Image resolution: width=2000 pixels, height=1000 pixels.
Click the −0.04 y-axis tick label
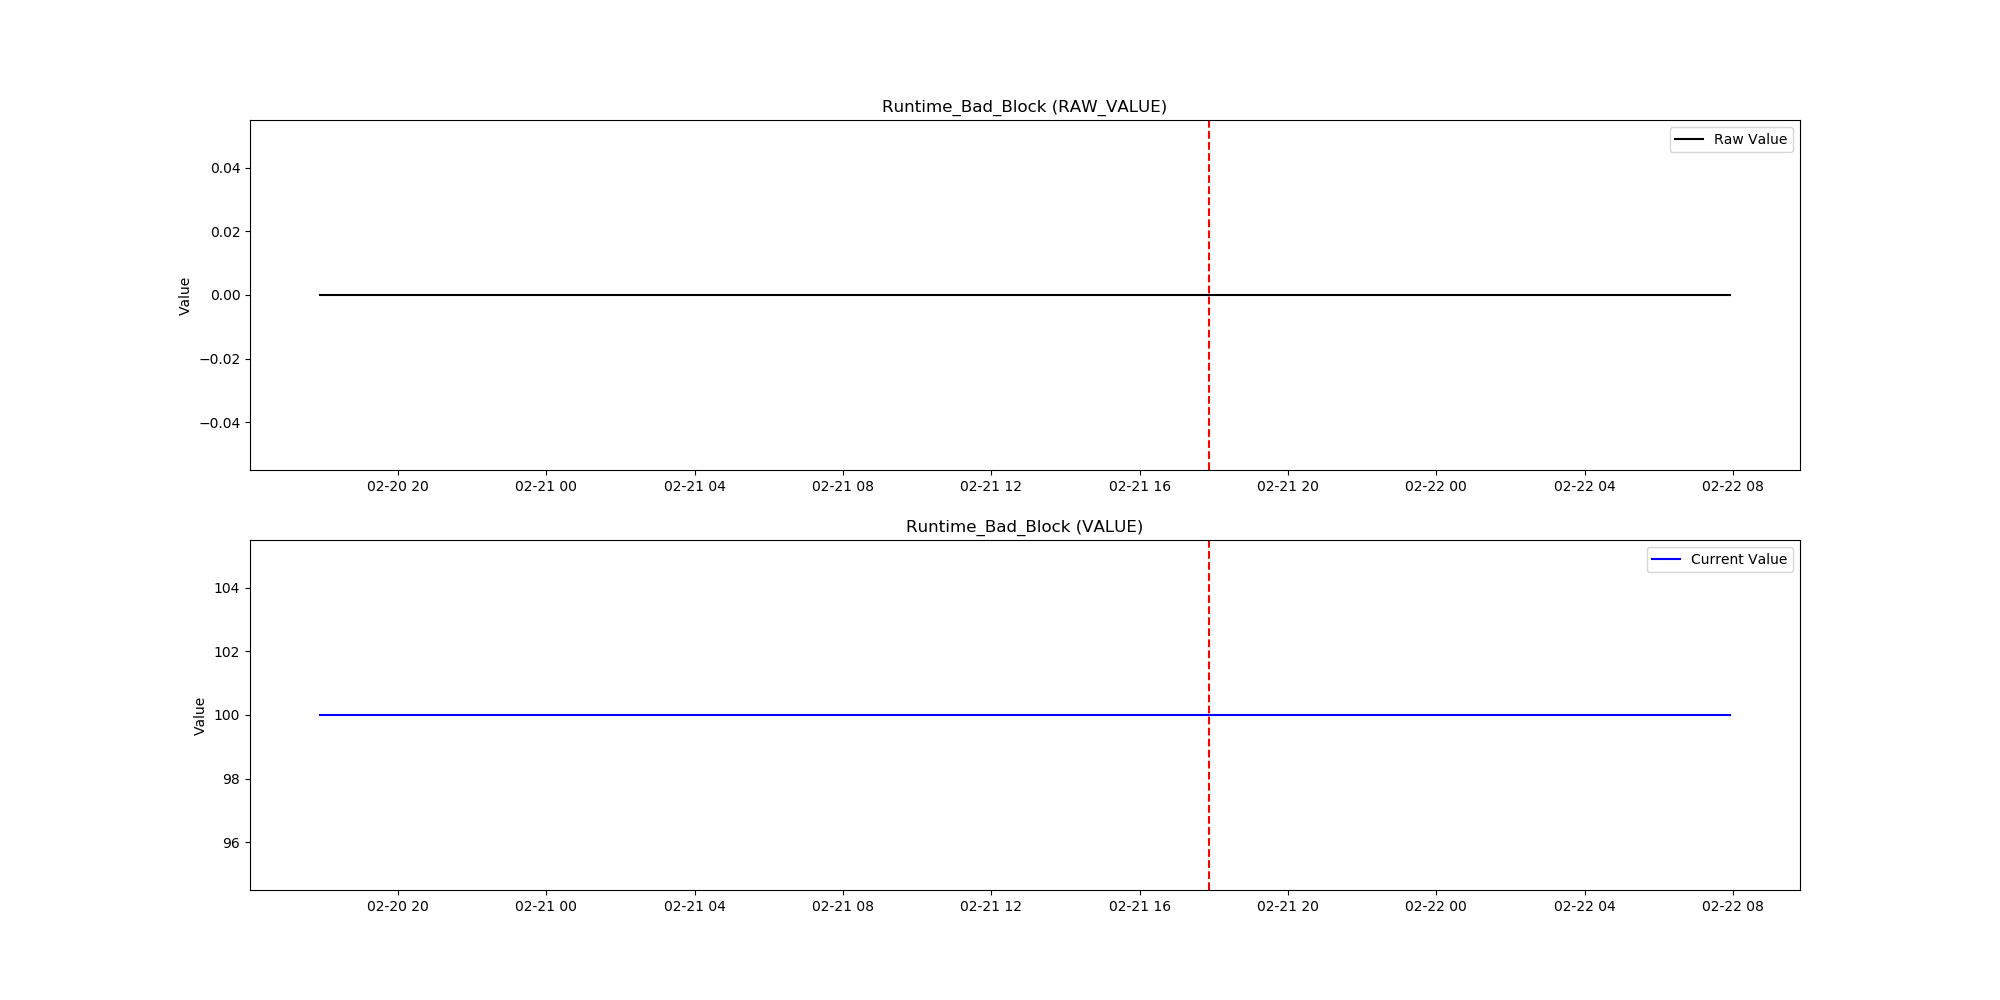(220, 423)
